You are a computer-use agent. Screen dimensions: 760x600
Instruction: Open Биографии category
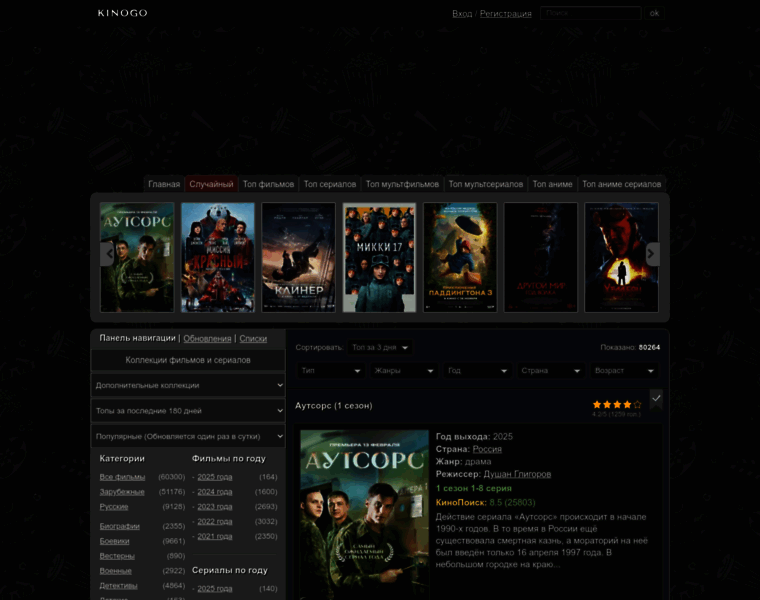[x=120, y=526]
